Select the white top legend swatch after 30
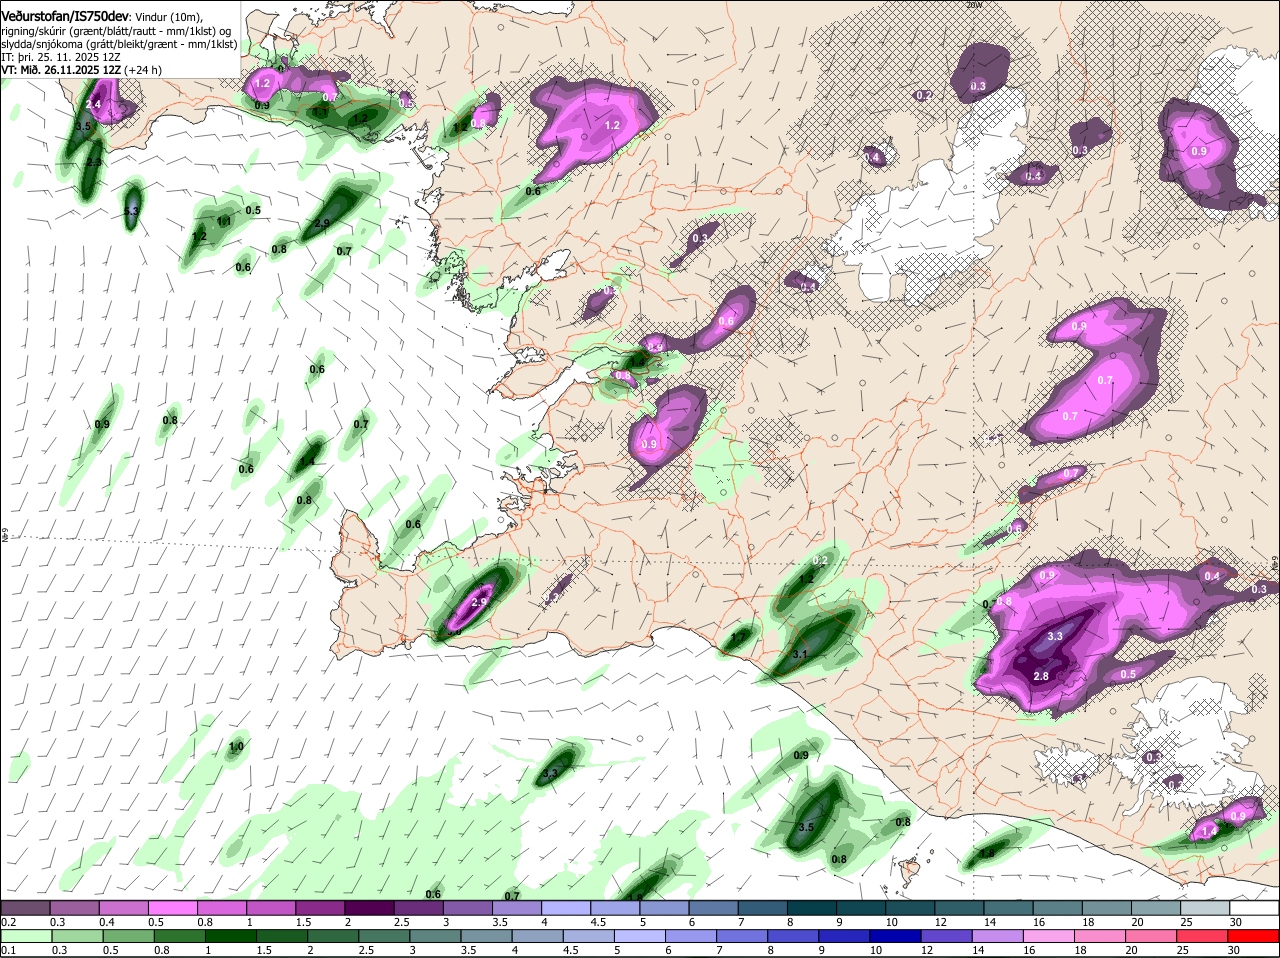Image resolution: width=1280 pixels, height=958 pixels. [x=1255, y=908]
